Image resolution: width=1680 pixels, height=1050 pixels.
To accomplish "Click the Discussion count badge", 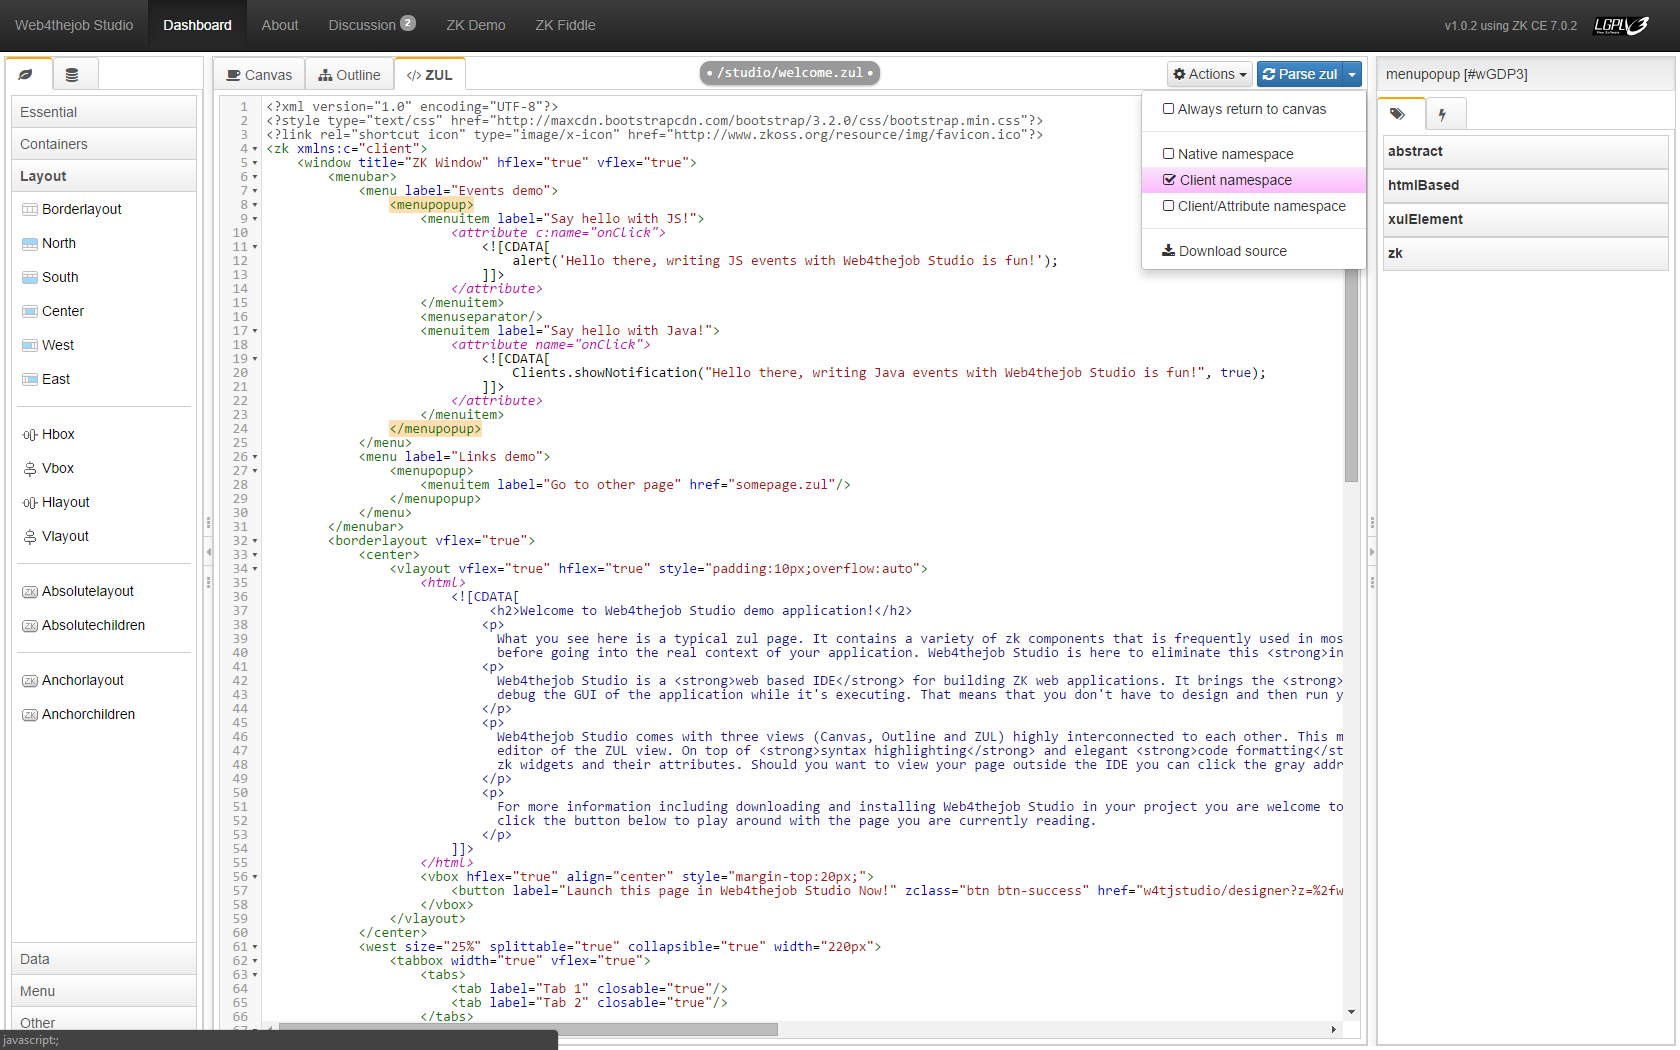I will (x=408, y=23).
